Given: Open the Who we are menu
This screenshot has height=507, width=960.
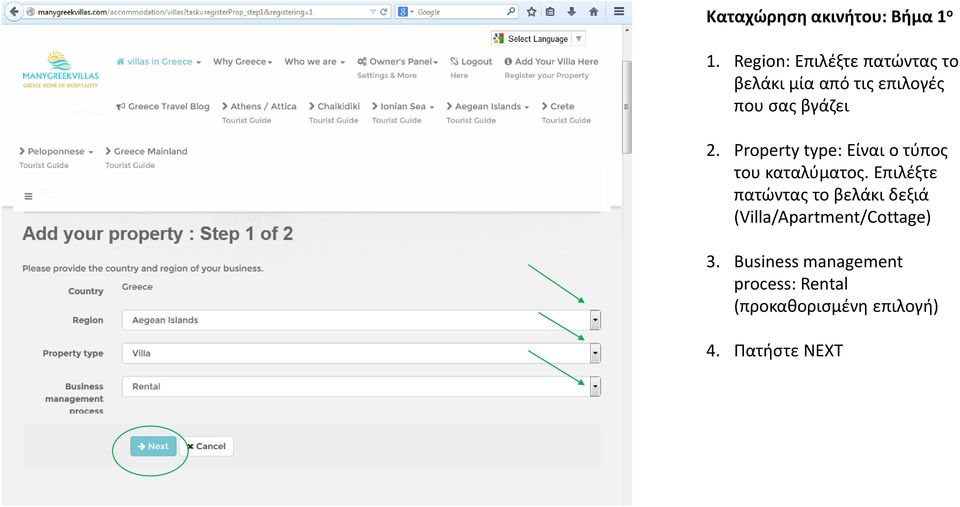Looking at the screenshot, I should click(x=315, y=61).
